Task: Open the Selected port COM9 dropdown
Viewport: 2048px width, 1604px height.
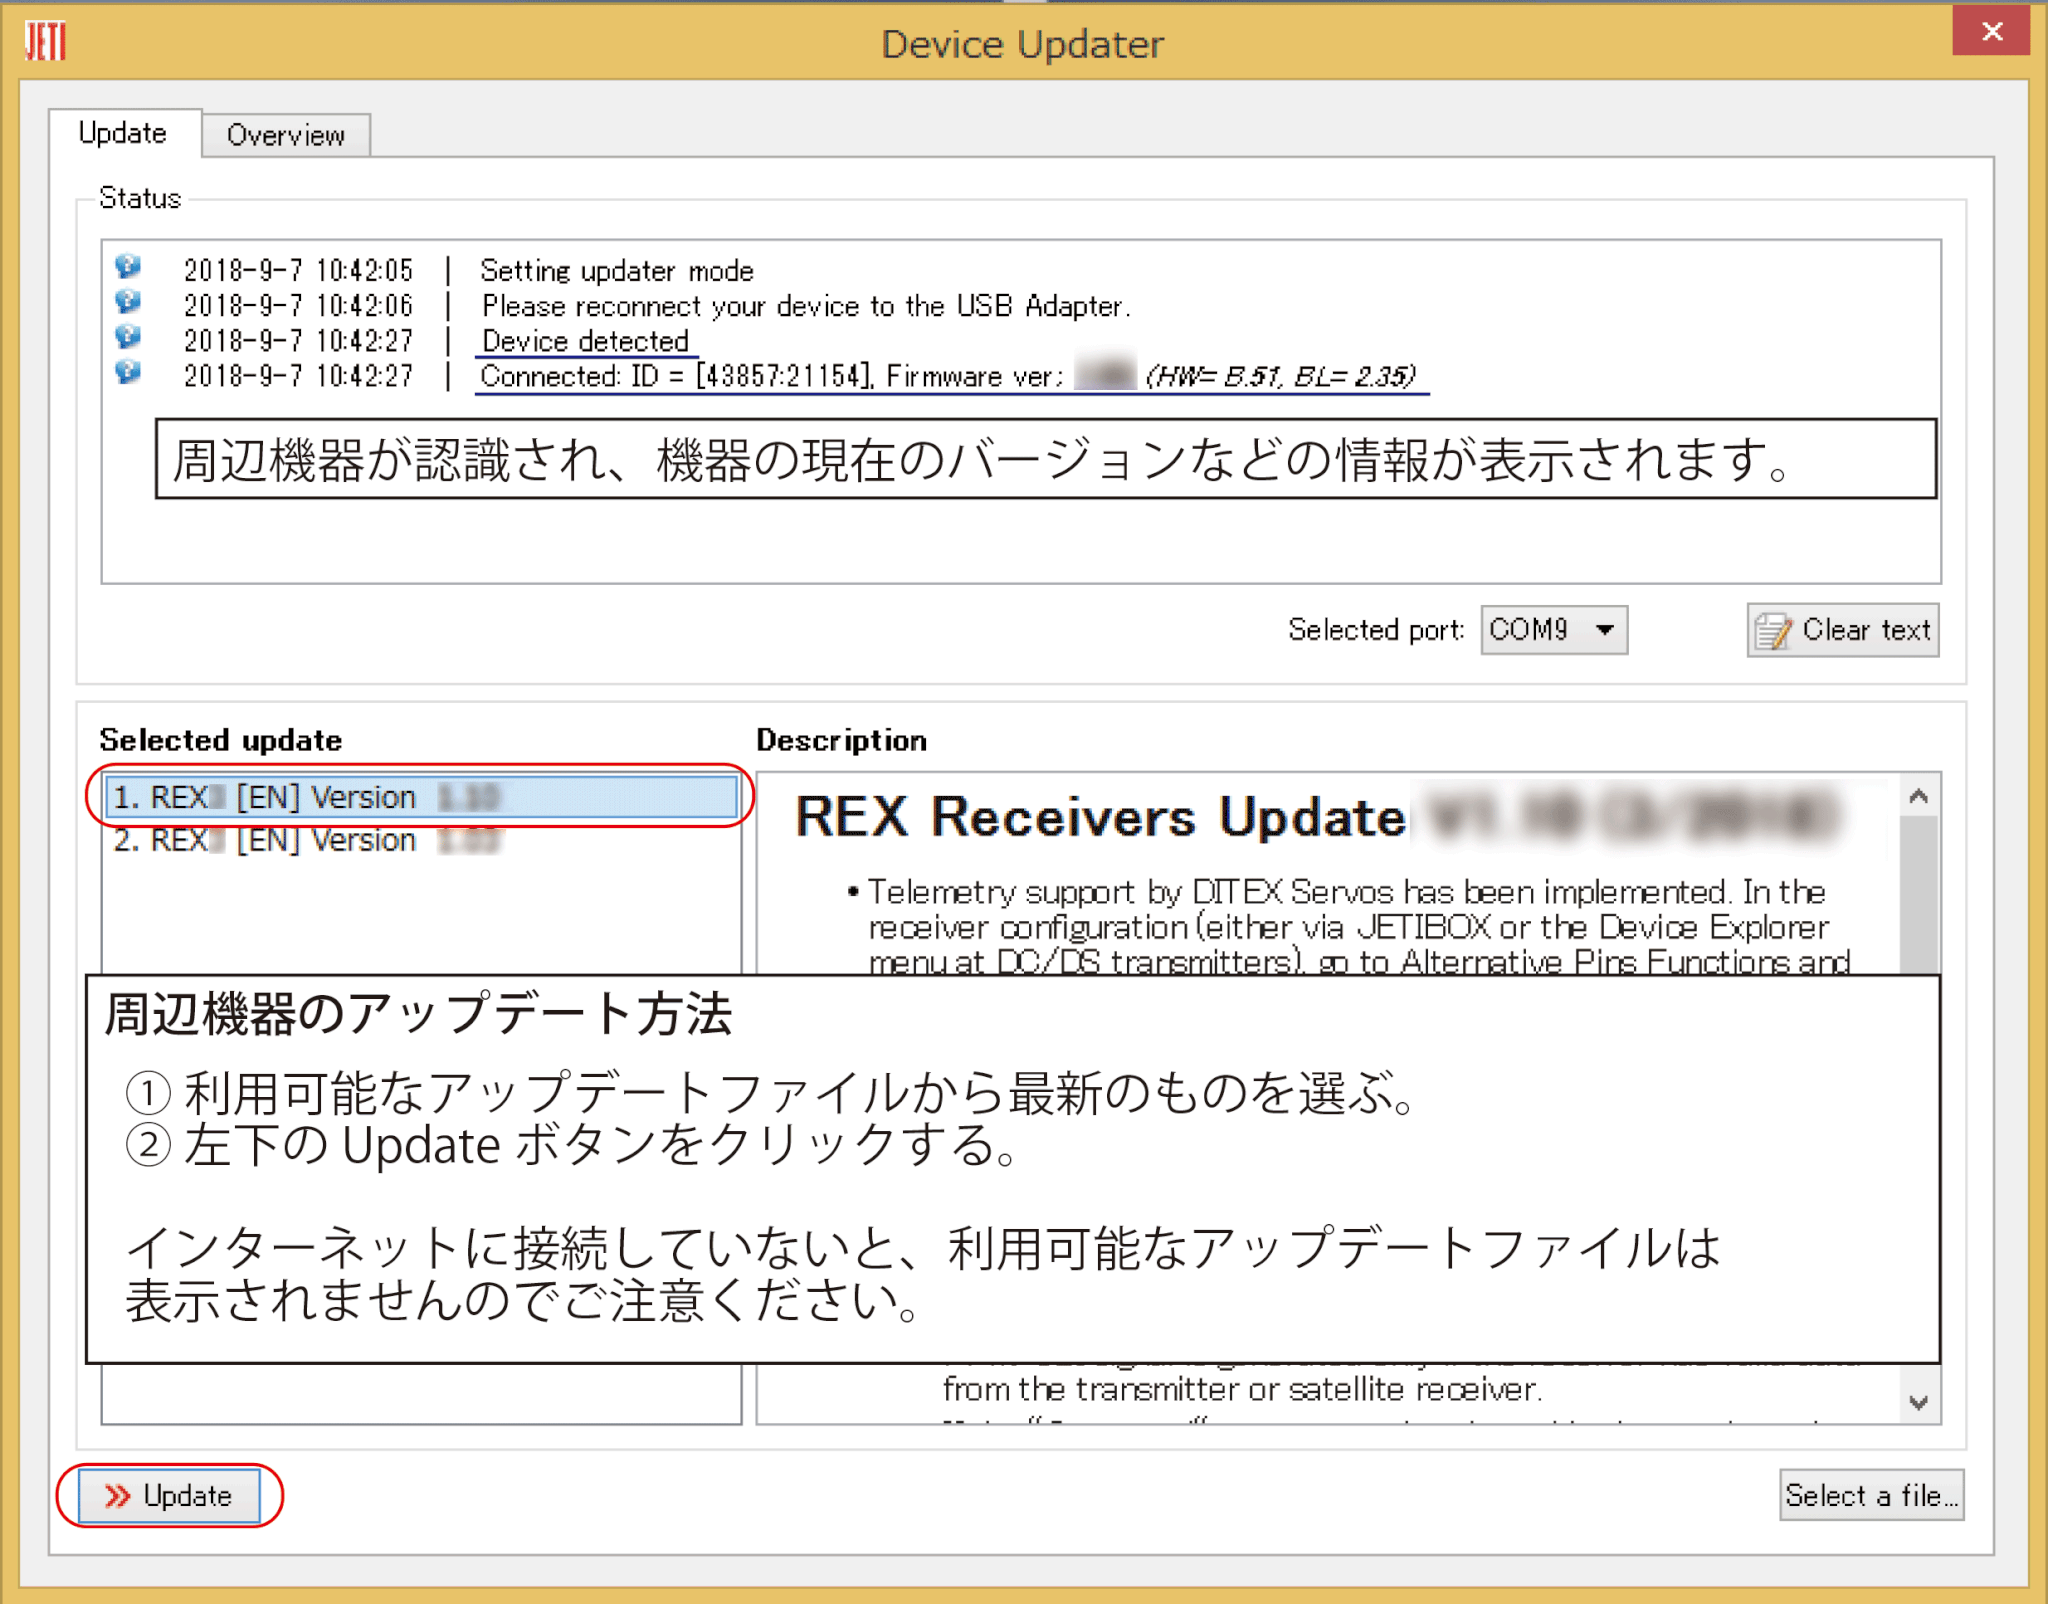Action: [x=1554, y=630]
